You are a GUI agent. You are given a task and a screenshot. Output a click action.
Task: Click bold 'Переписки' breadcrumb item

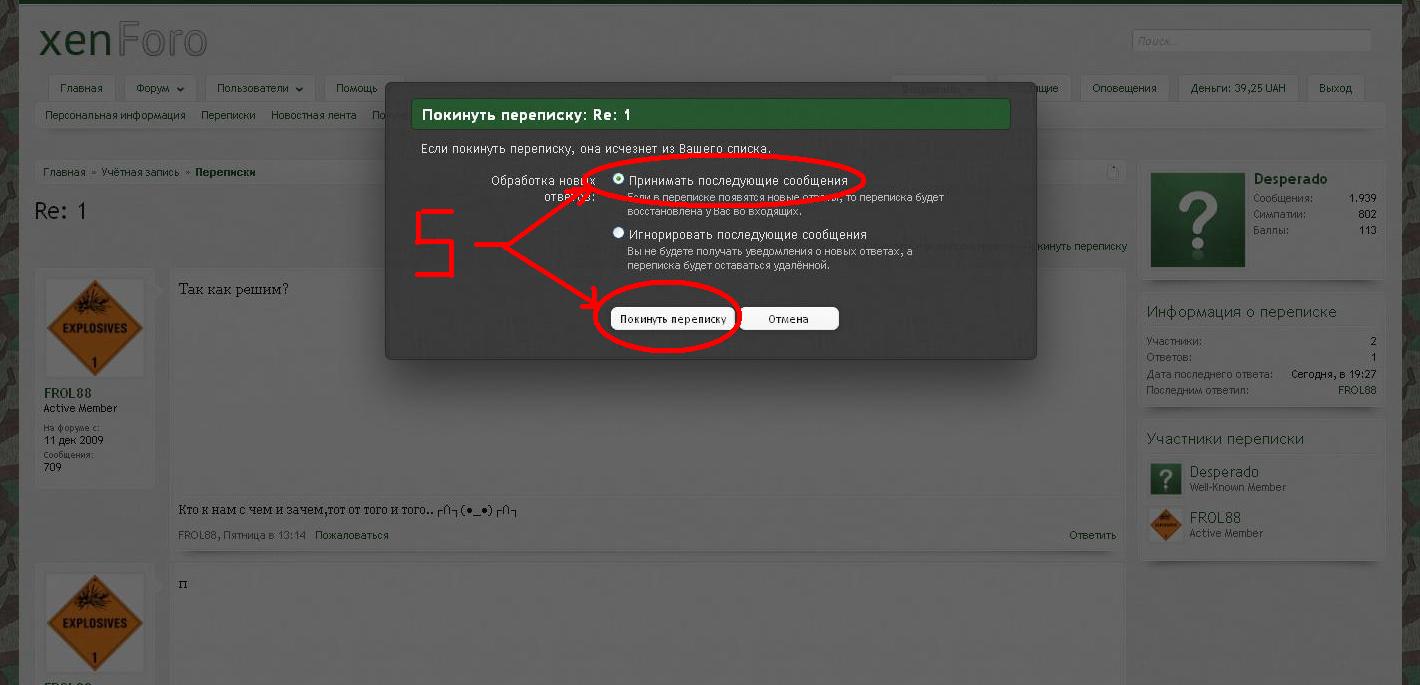tap(225, 172)
